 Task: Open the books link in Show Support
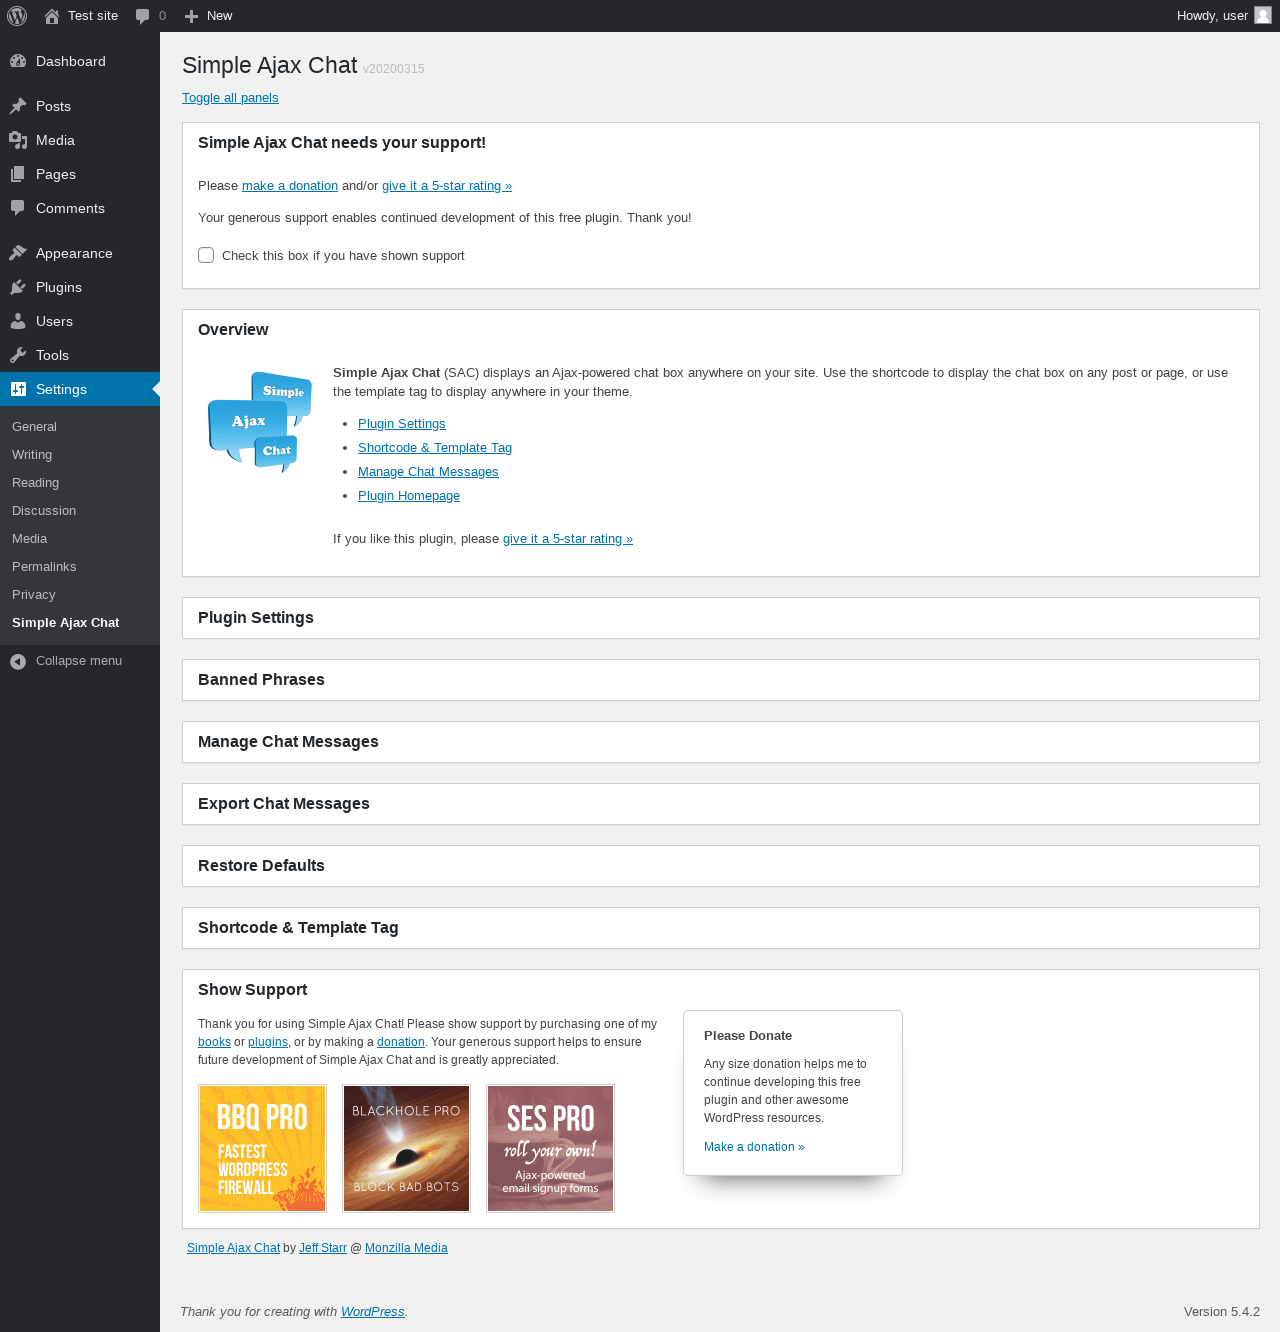[x=214, y=1042]
